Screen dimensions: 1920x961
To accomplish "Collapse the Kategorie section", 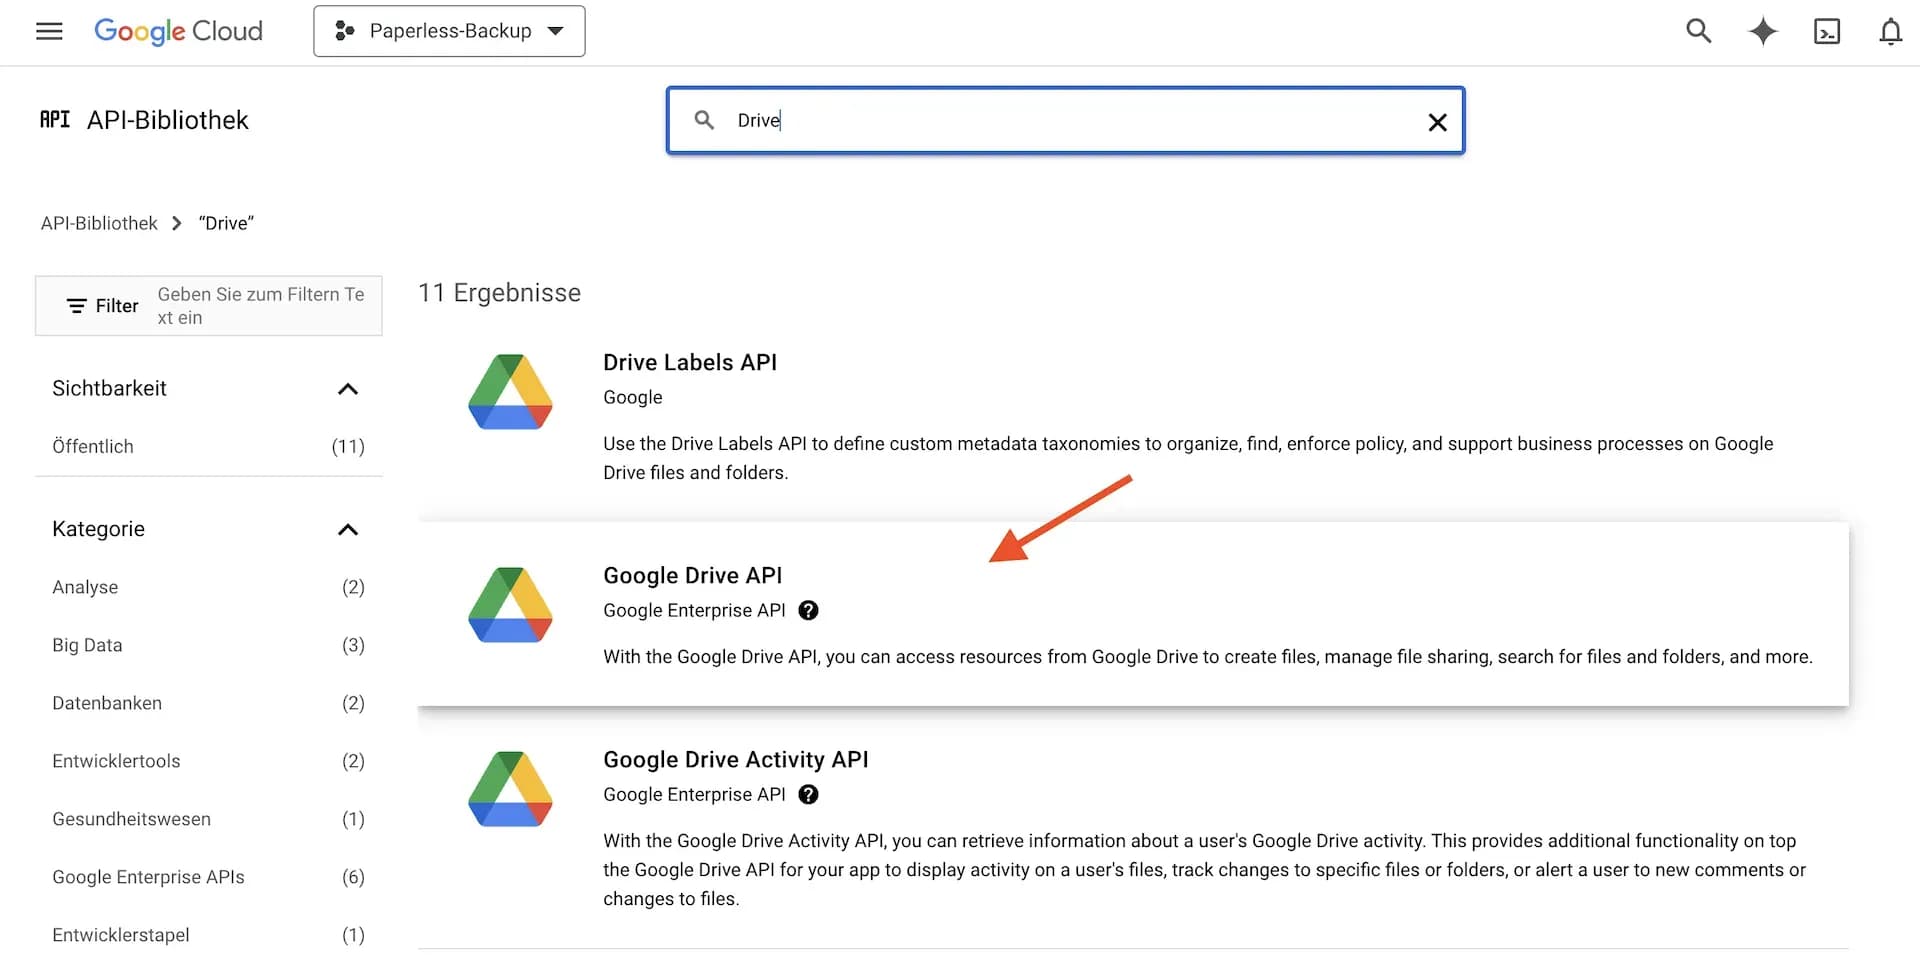I will (x=347, y=530).
